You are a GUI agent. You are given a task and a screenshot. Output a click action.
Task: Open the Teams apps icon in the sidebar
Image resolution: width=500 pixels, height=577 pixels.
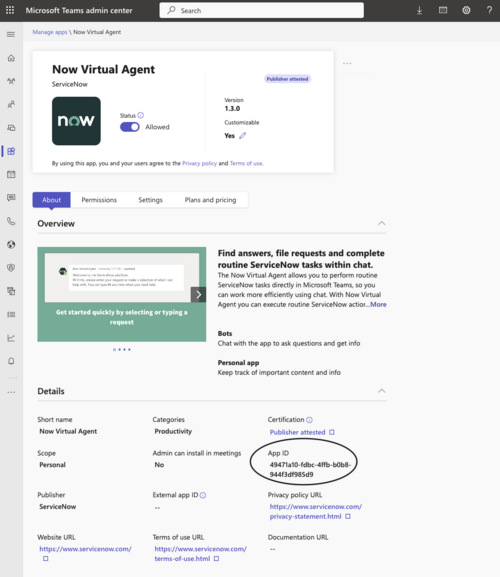11,151
